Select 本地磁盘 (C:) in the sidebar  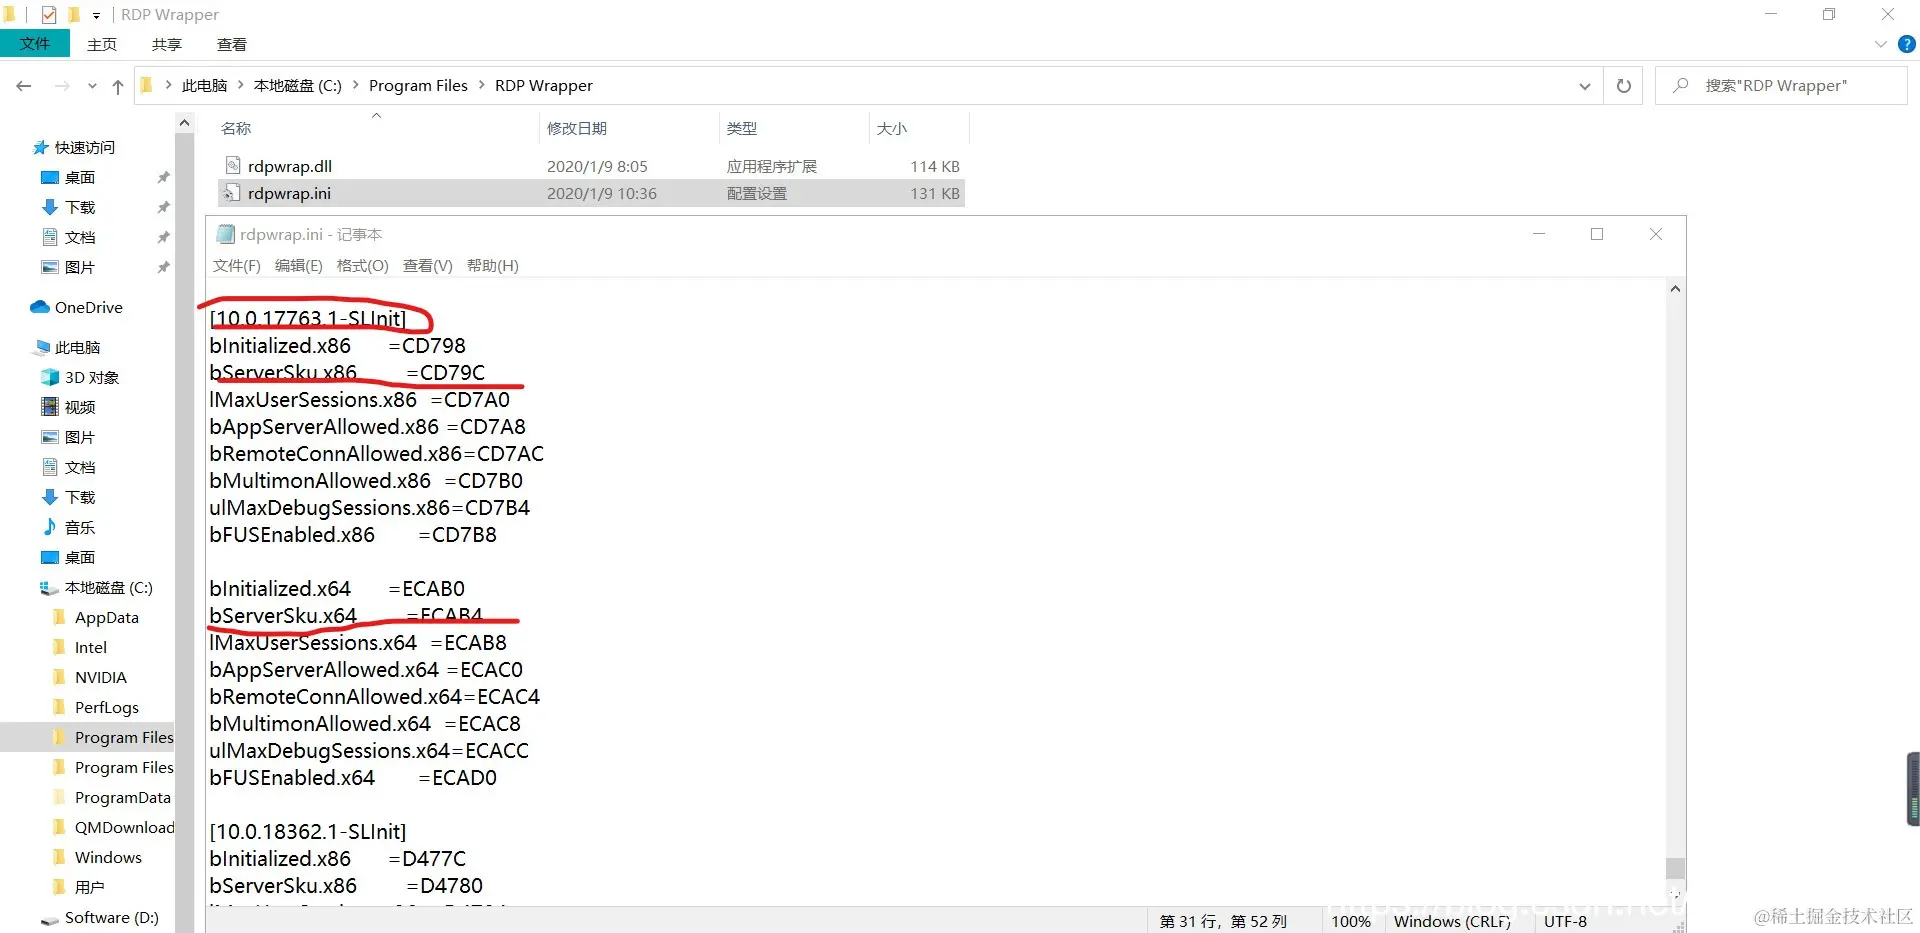tap(108, 587)
